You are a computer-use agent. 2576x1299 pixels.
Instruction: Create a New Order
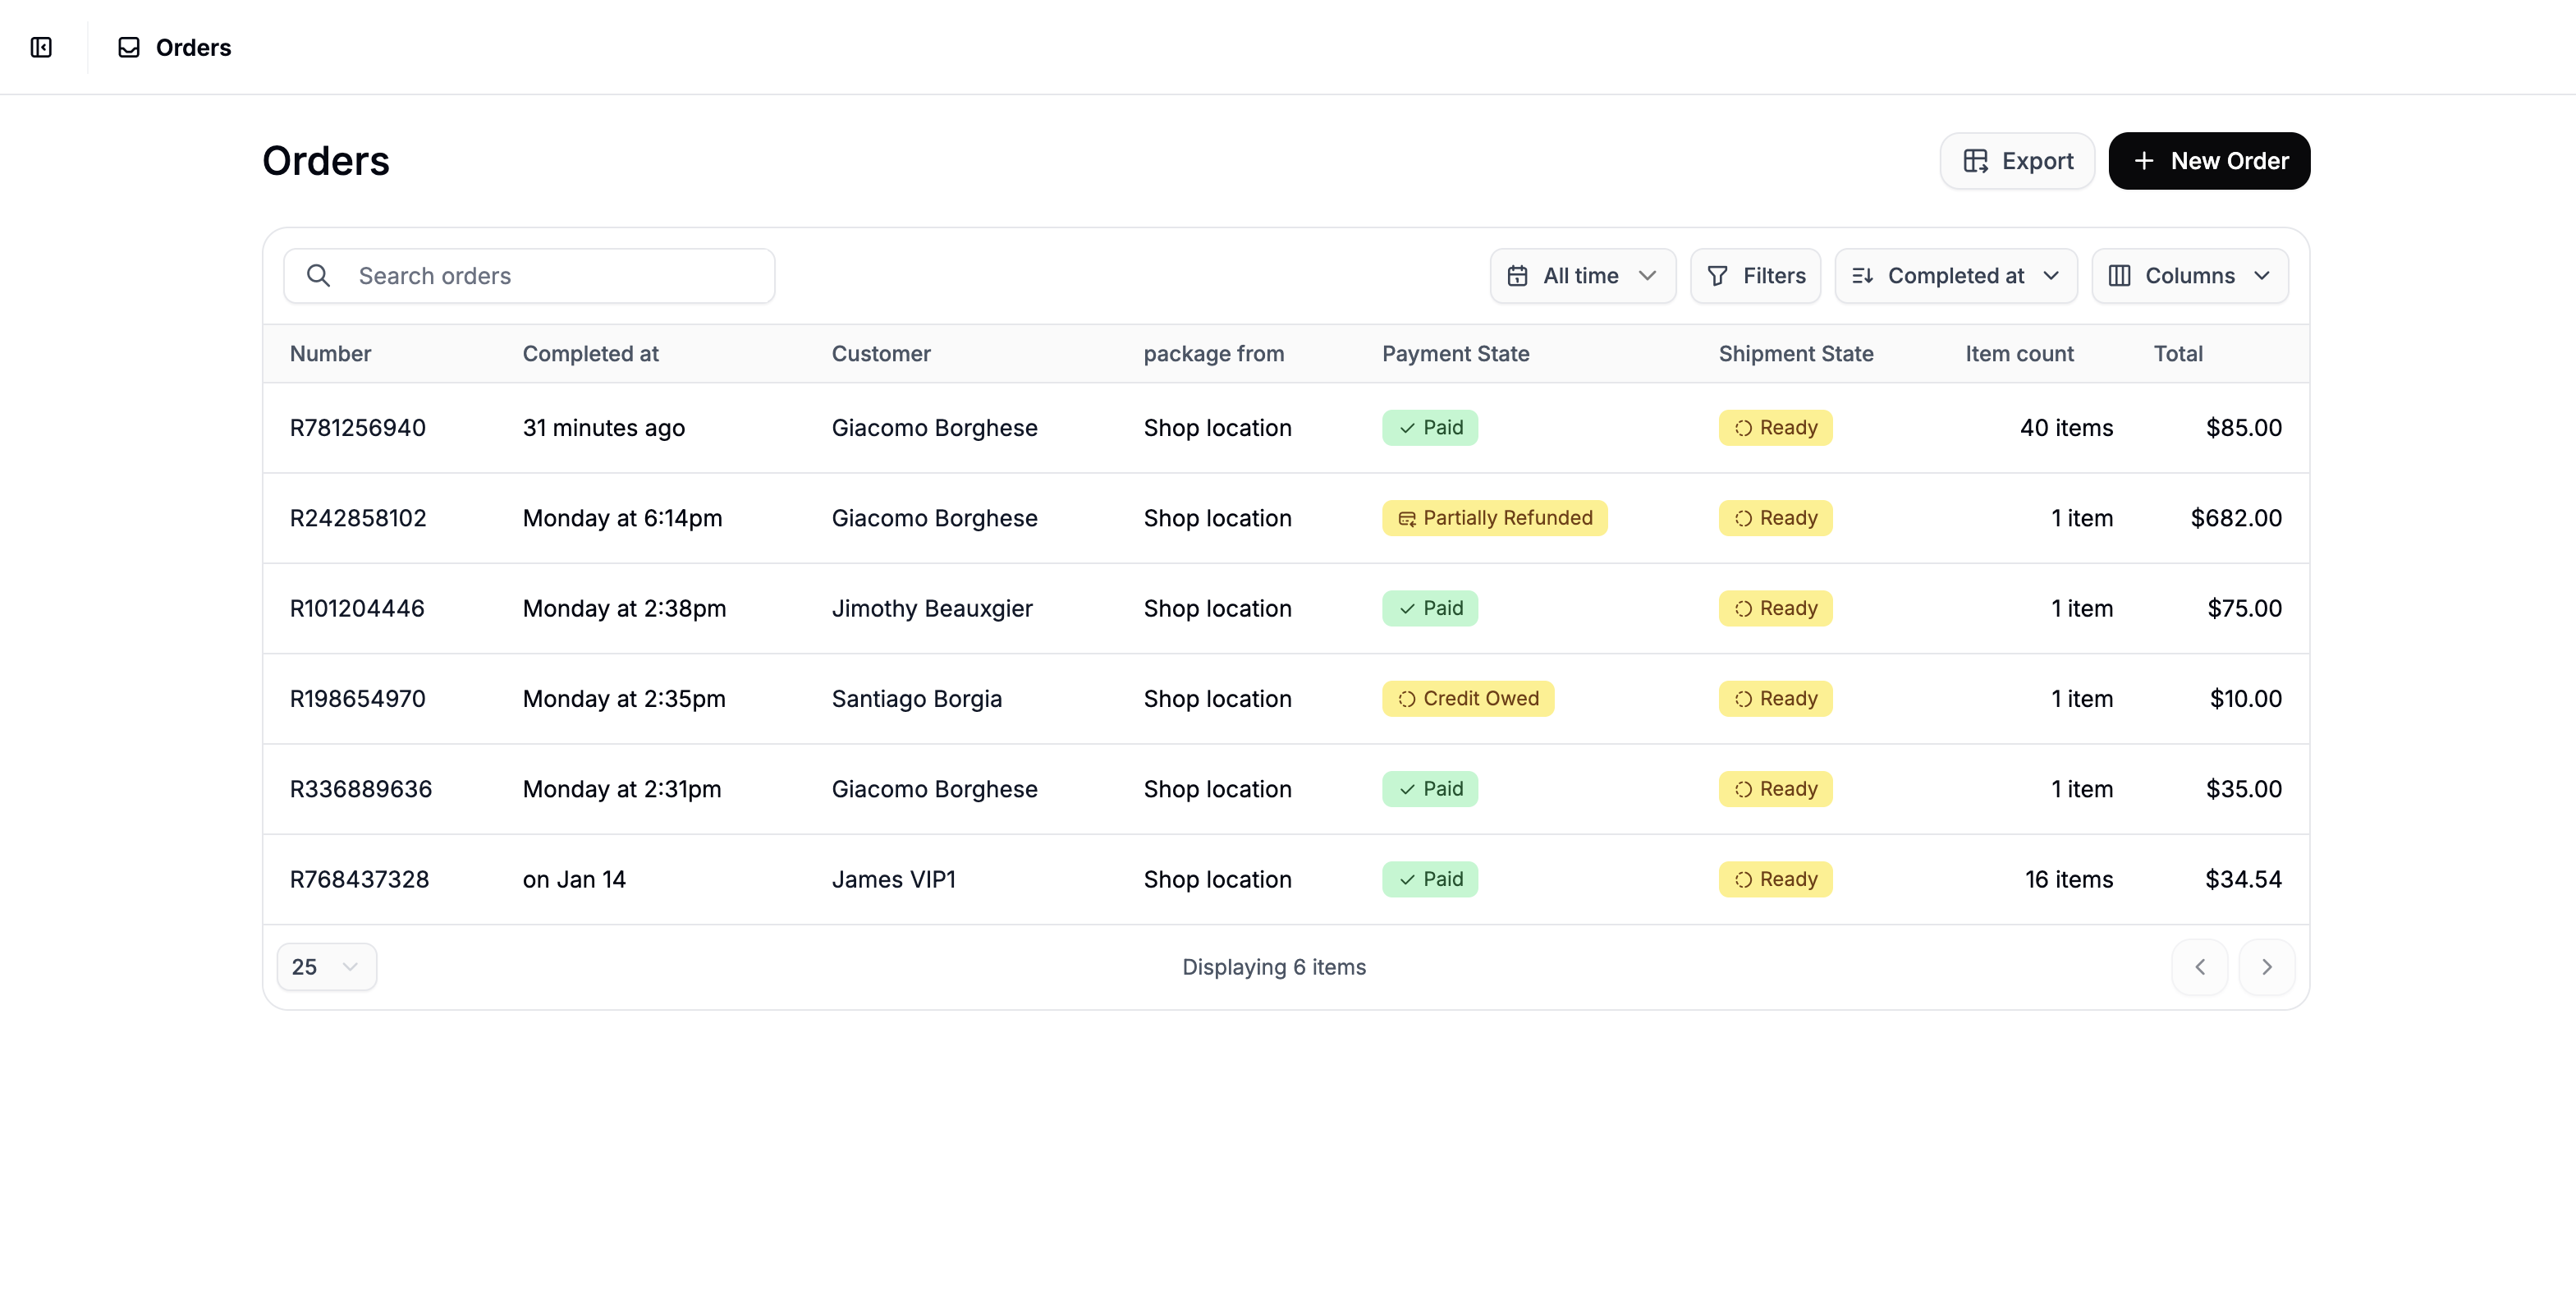tap(2208, 160)
